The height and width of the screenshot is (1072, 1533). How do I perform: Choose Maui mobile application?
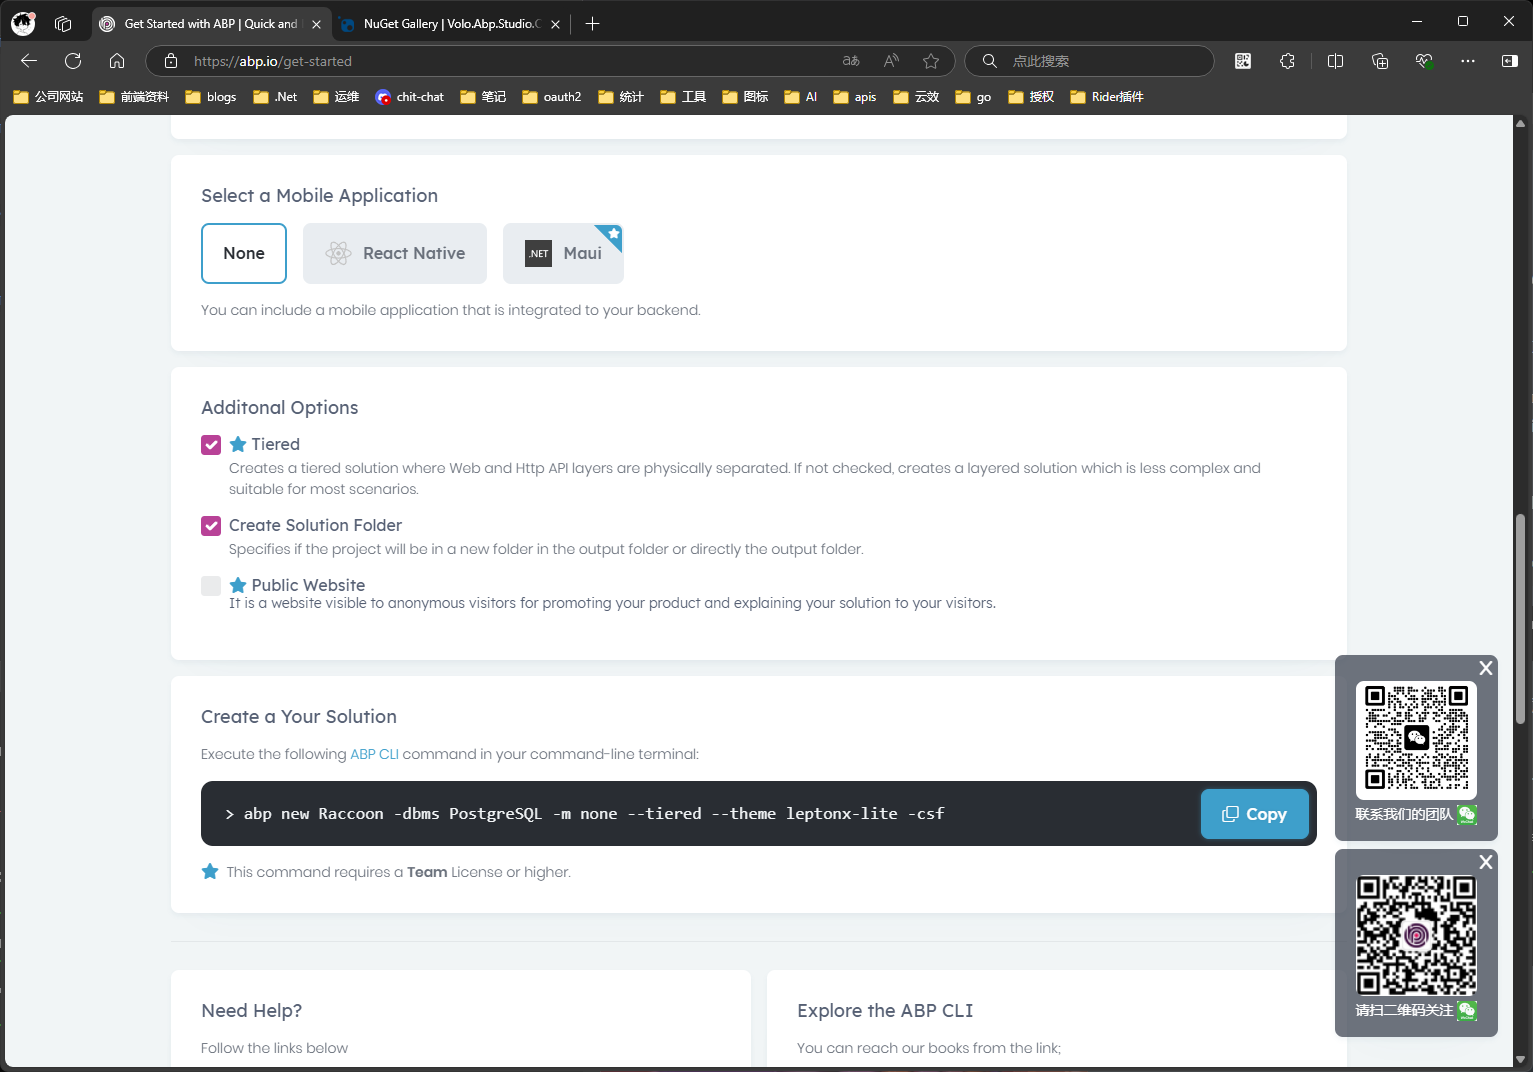pyautogui.click(x=563, y=253)
